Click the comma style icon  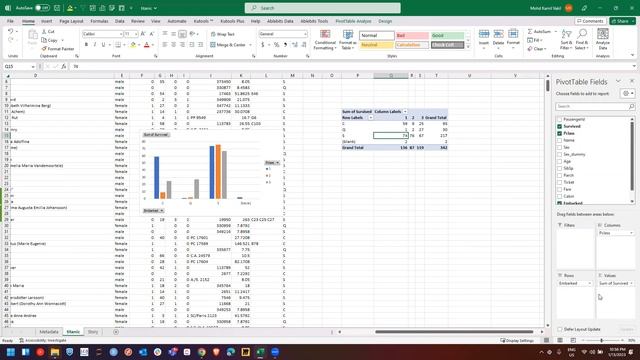pos(285,44)
